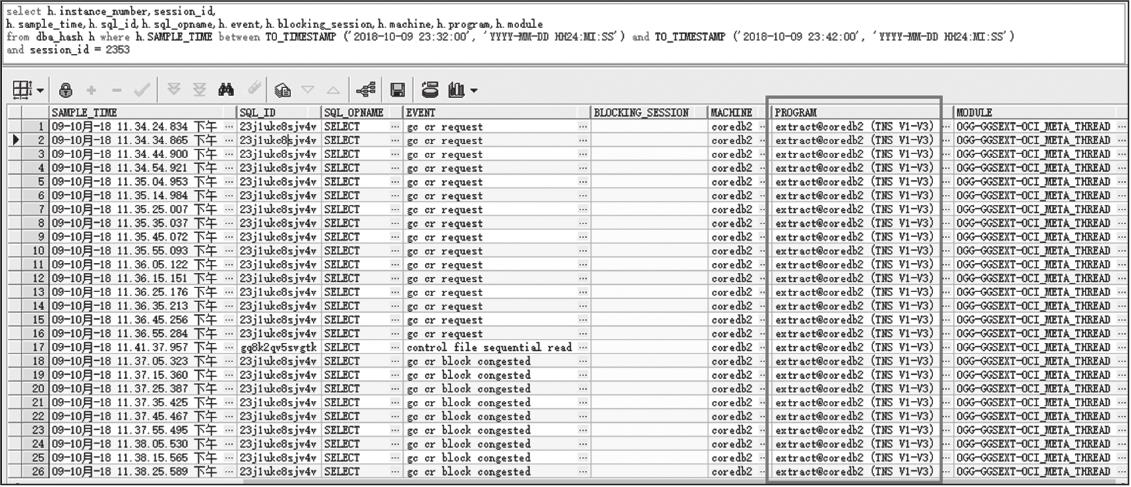Screen dimensions: 1131x487
Task: Click SQL_ID cell 'gq8k2qv5svgtk'
Action: pyautogui.click(x=278, y=347)
